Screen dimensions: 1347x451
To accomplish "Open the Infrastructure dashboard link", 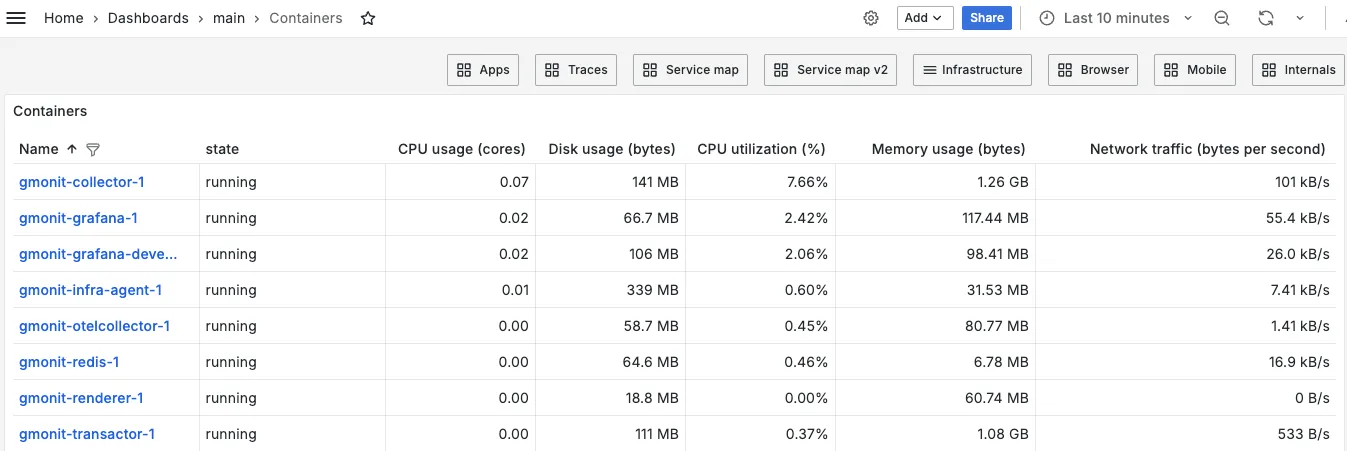I will 972,70.
